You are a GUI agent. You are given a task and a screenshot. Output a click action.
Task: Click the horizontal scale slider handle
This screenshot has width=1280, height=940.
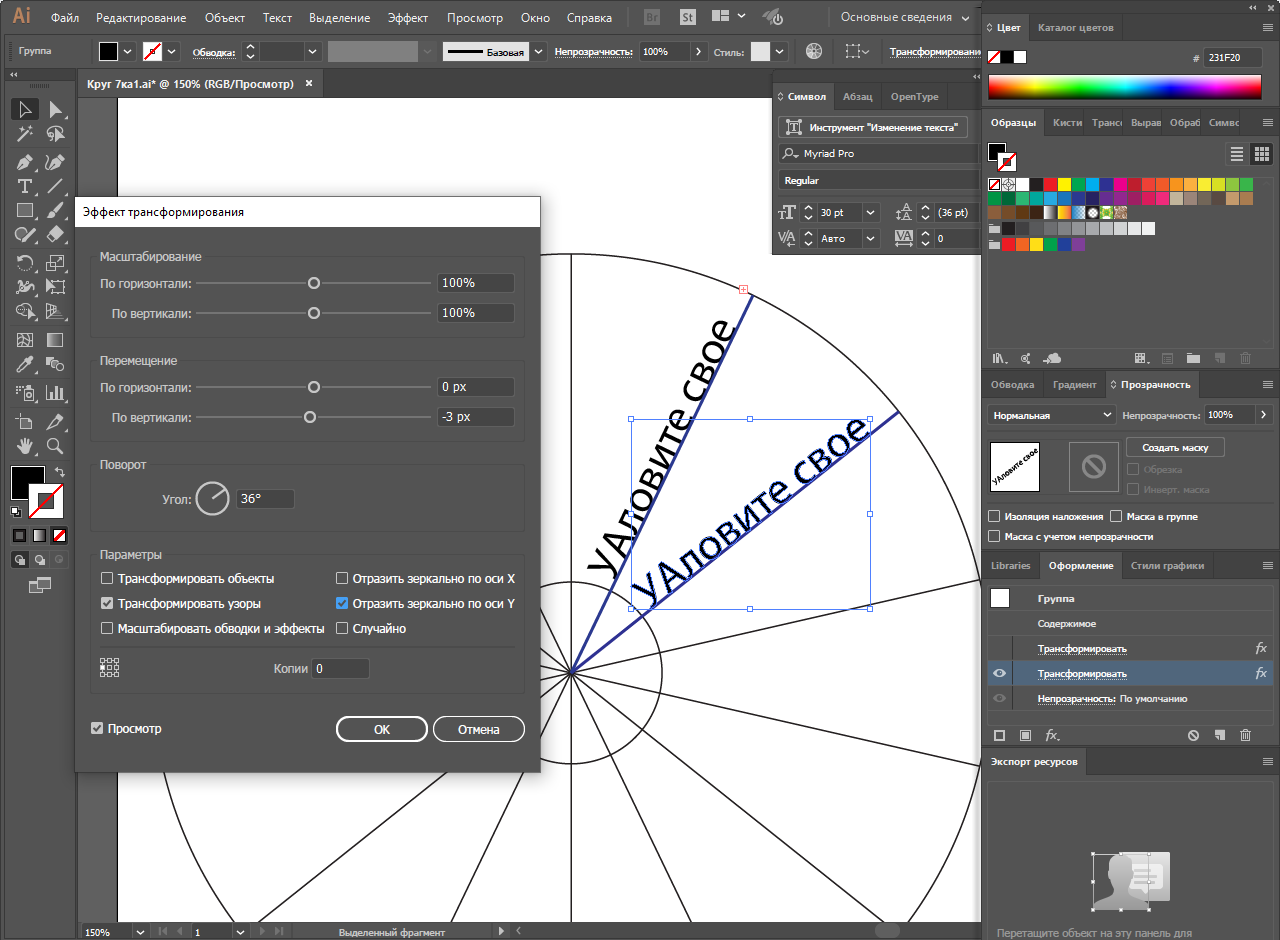tap(314, 283)
